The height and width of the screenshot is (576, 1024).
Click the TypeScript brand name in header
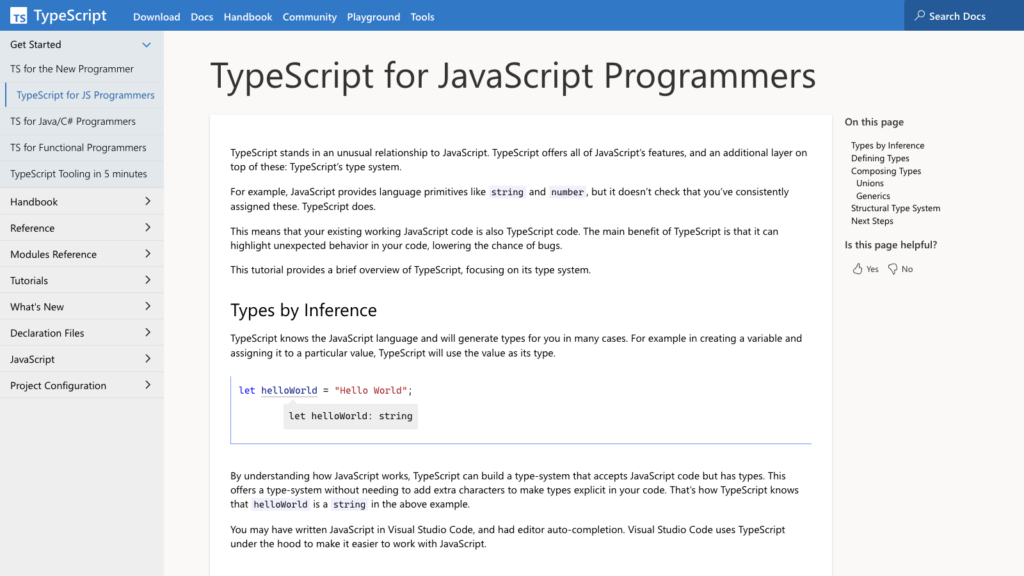click(70, 16)
